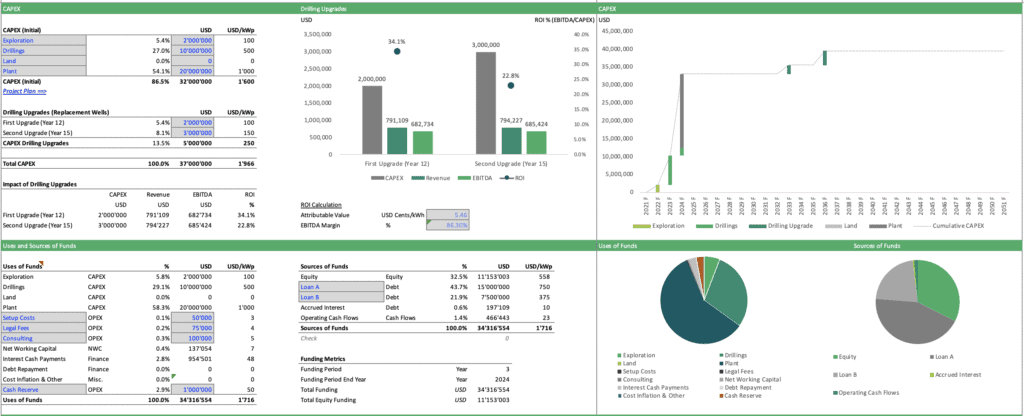Click Revenue legend entry in Drilling Upgrades chart
Viewport: 1024px width, 416px height.
click(429, 178)
